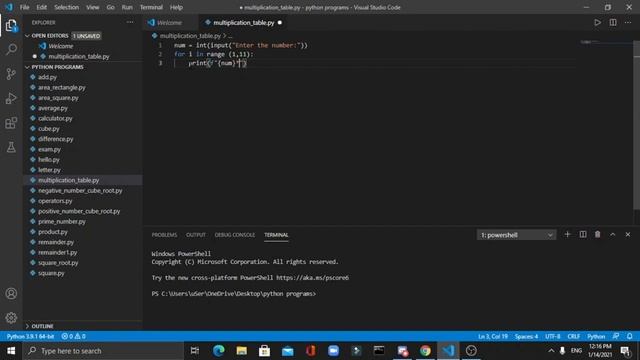Click breadcrumb multiplication_table.py above editor
This screenshot has width=640, height=360.
tap(190, 36)
